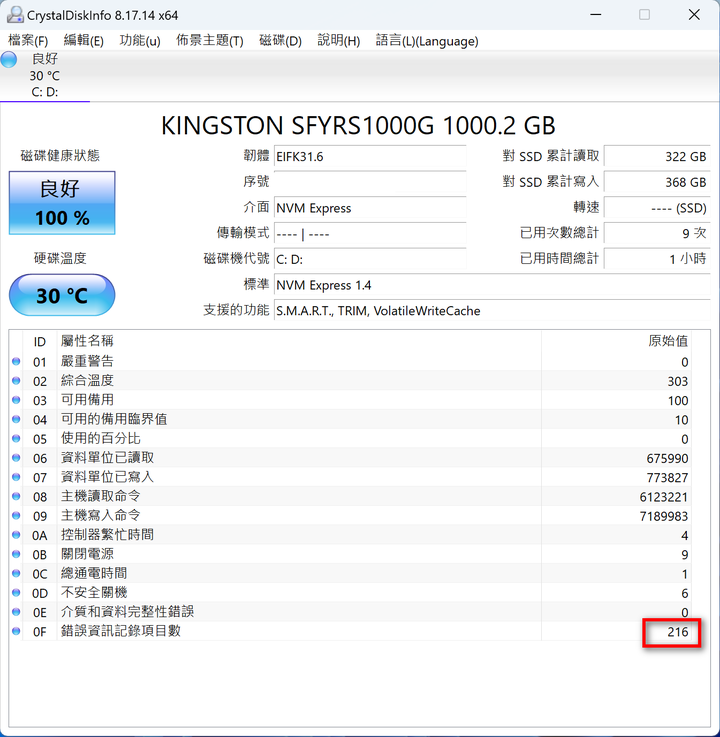Open the 語言(L)(Language) menu
The width and height of the screenshot is (720, 737).
pos(427,41)
